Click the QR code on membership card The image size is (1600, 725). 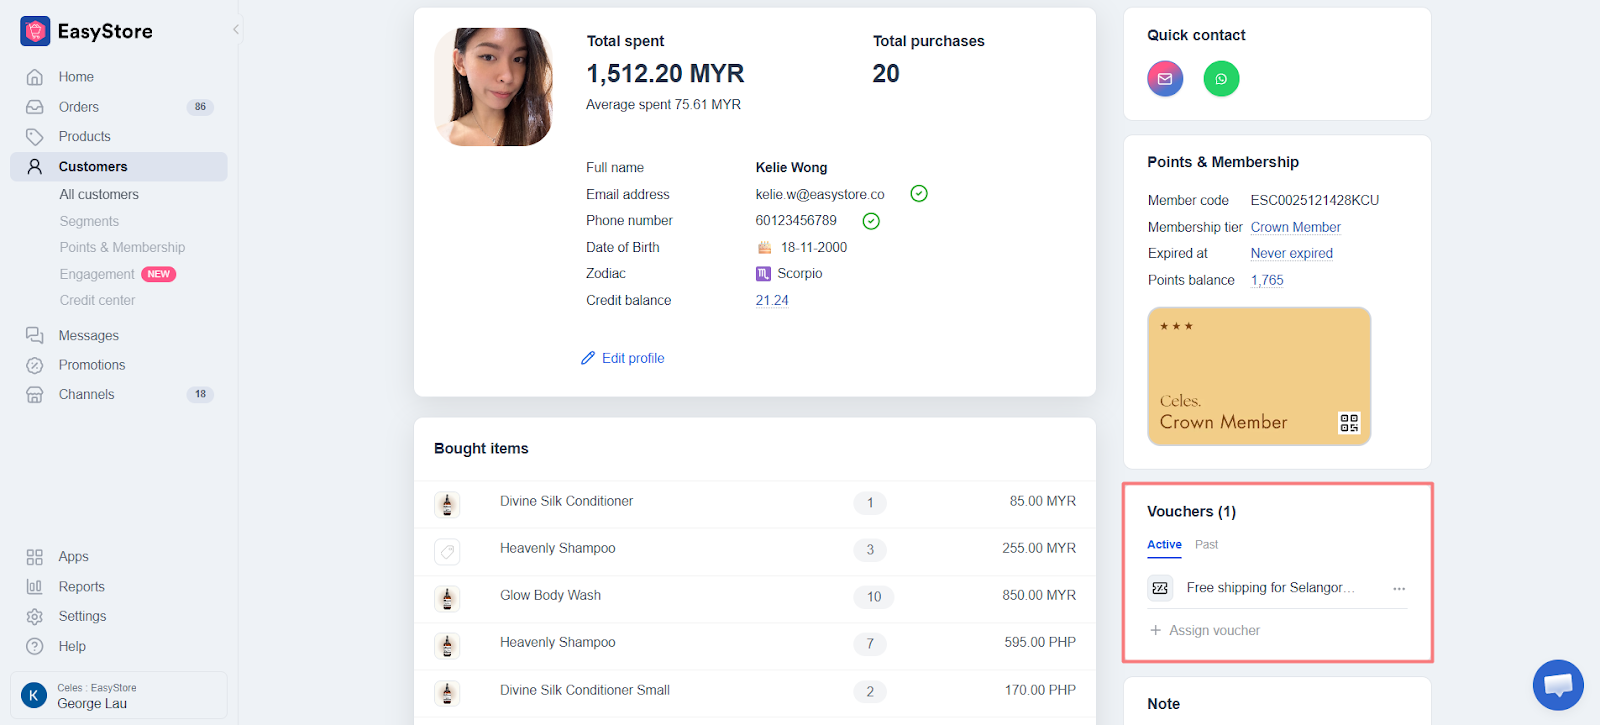coord(1348,423)
